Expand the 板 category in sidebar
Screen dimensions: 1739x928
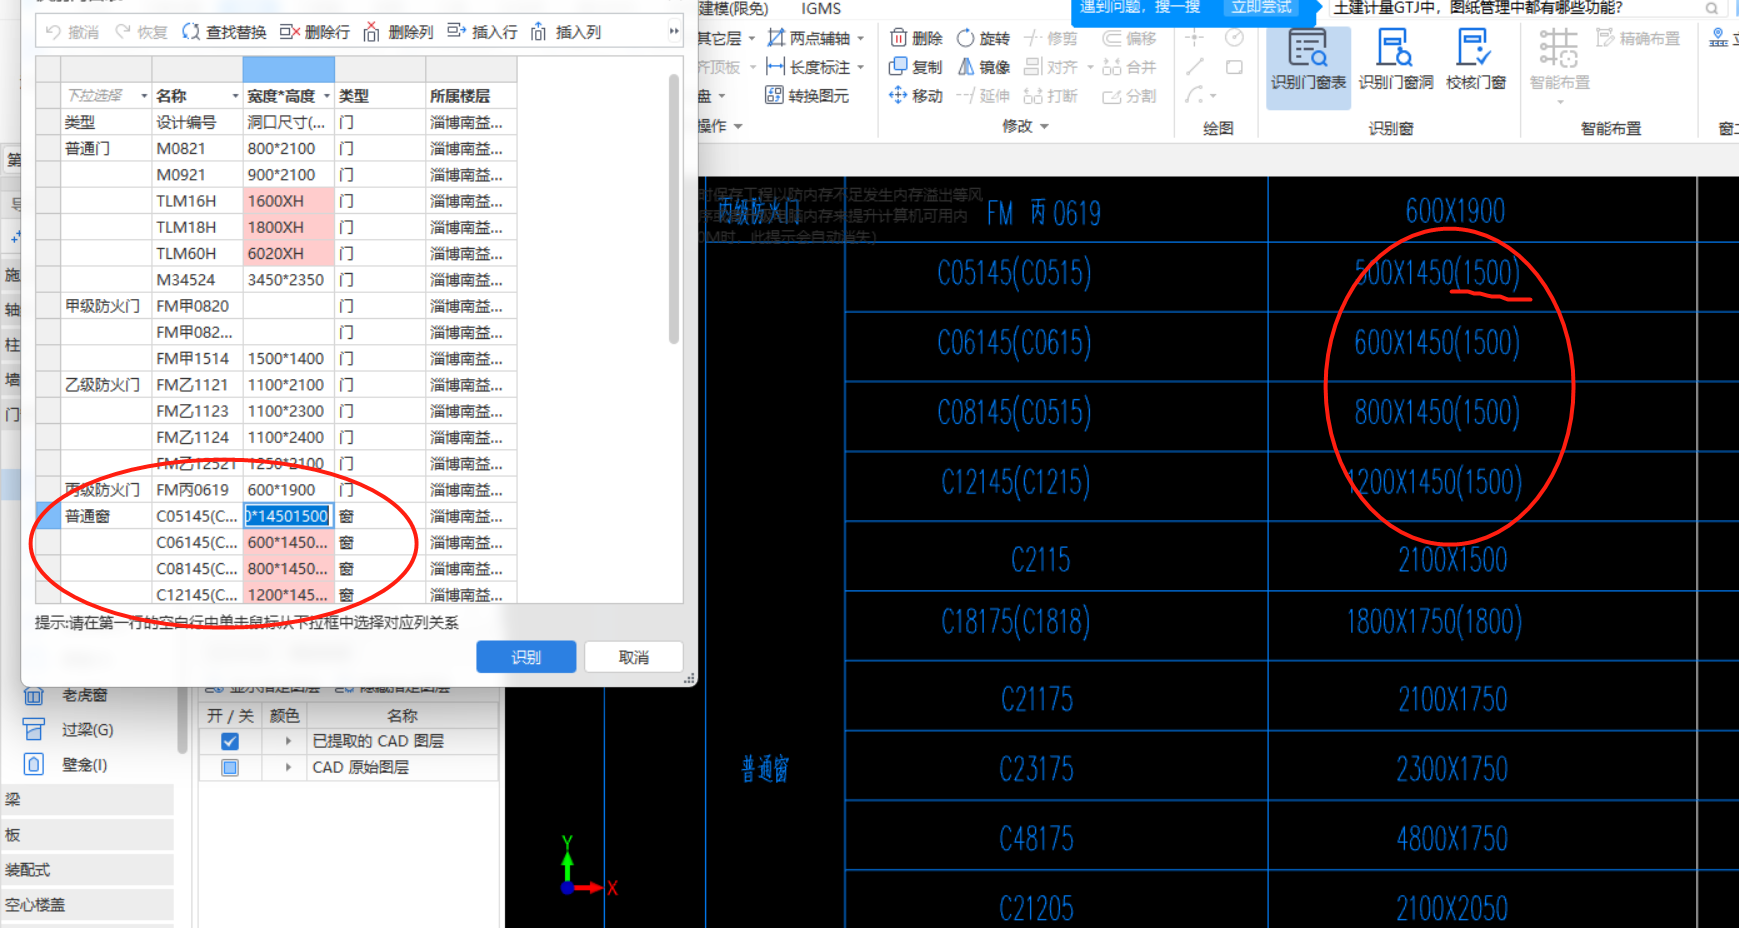click(x=88, y=834)
